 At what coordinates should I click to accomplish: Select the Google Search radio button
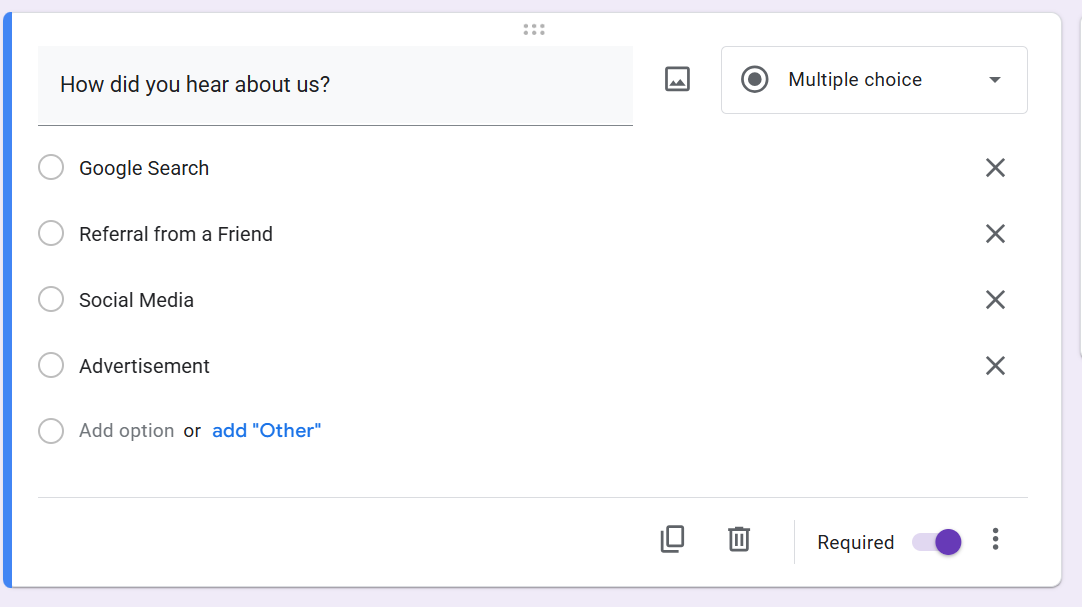click(x=51, y=167)
